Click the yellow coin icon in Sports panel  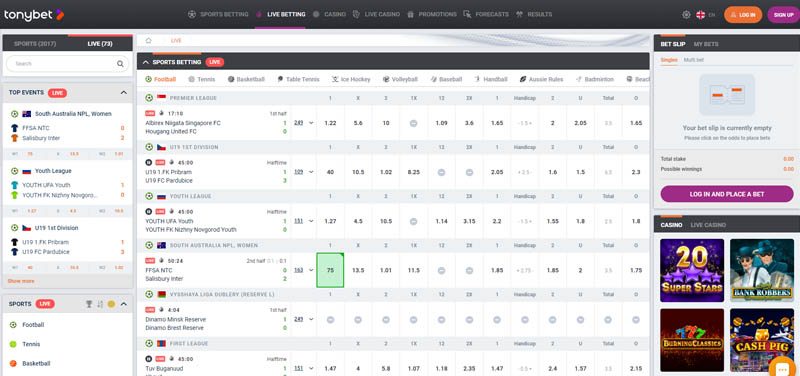111,304
